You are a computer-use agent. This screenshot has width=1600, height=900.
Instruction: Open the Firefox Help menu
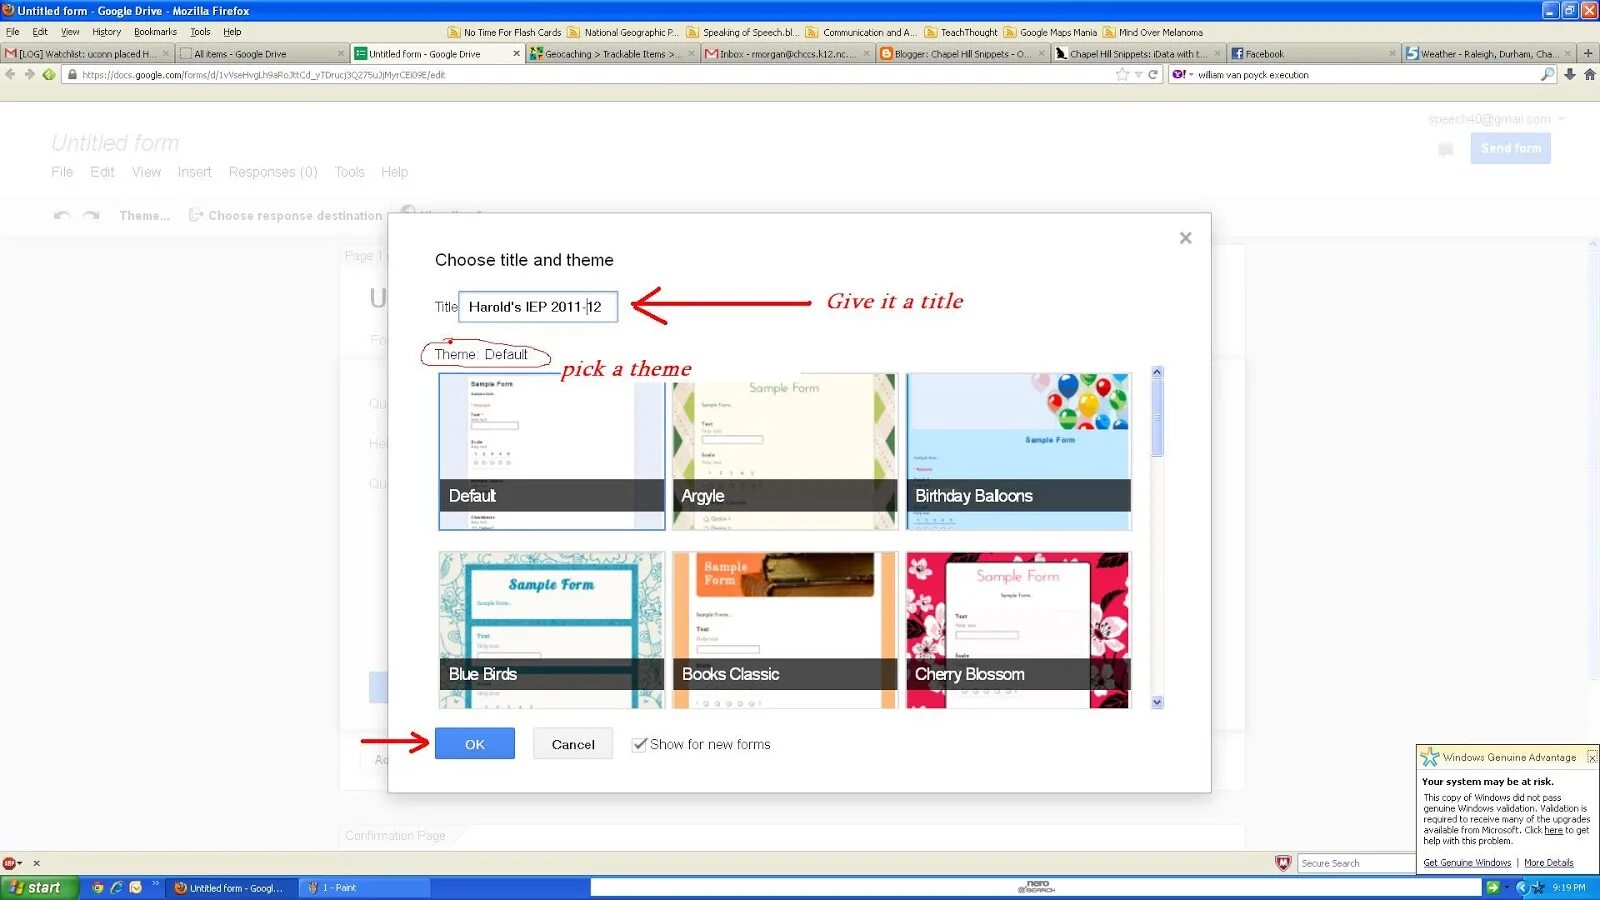pyautogui.click(x=232, y=32)
